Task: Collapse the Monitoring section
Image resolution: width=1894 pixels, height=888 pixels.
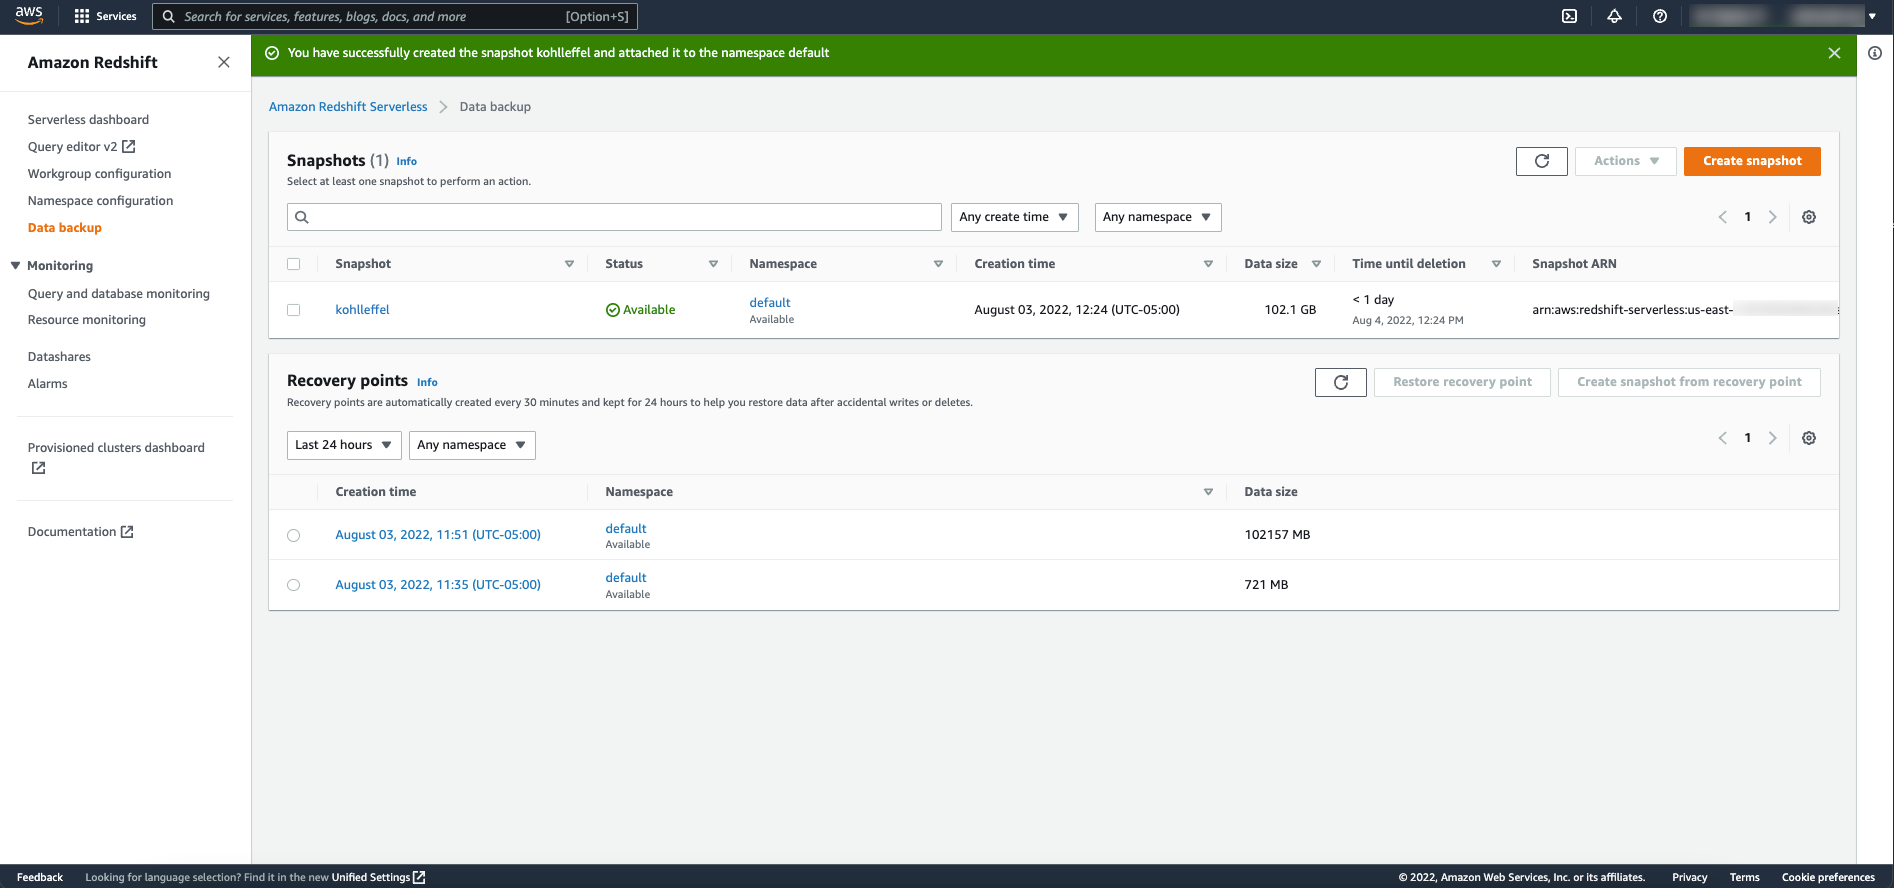Action: pos(15,266)
